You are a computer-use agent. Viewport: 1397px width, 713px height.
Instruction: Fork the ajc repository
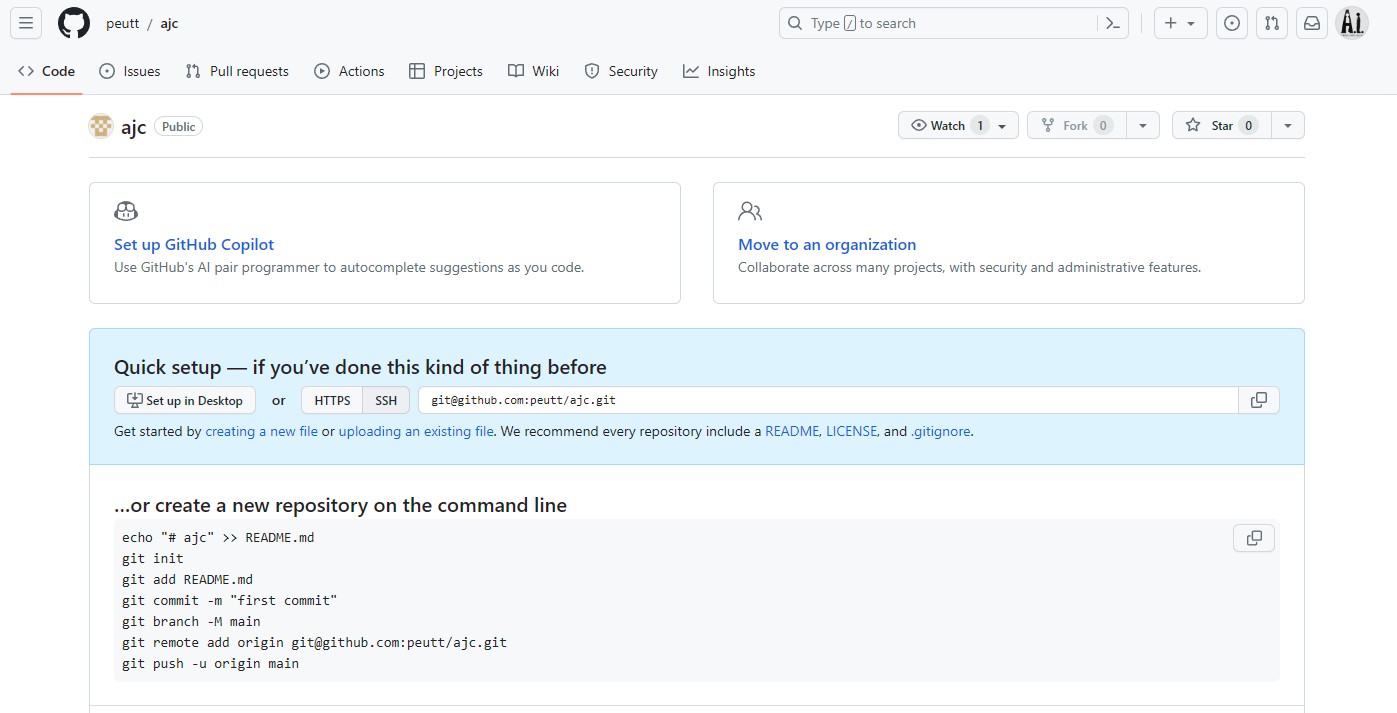tap(1076, 125)
